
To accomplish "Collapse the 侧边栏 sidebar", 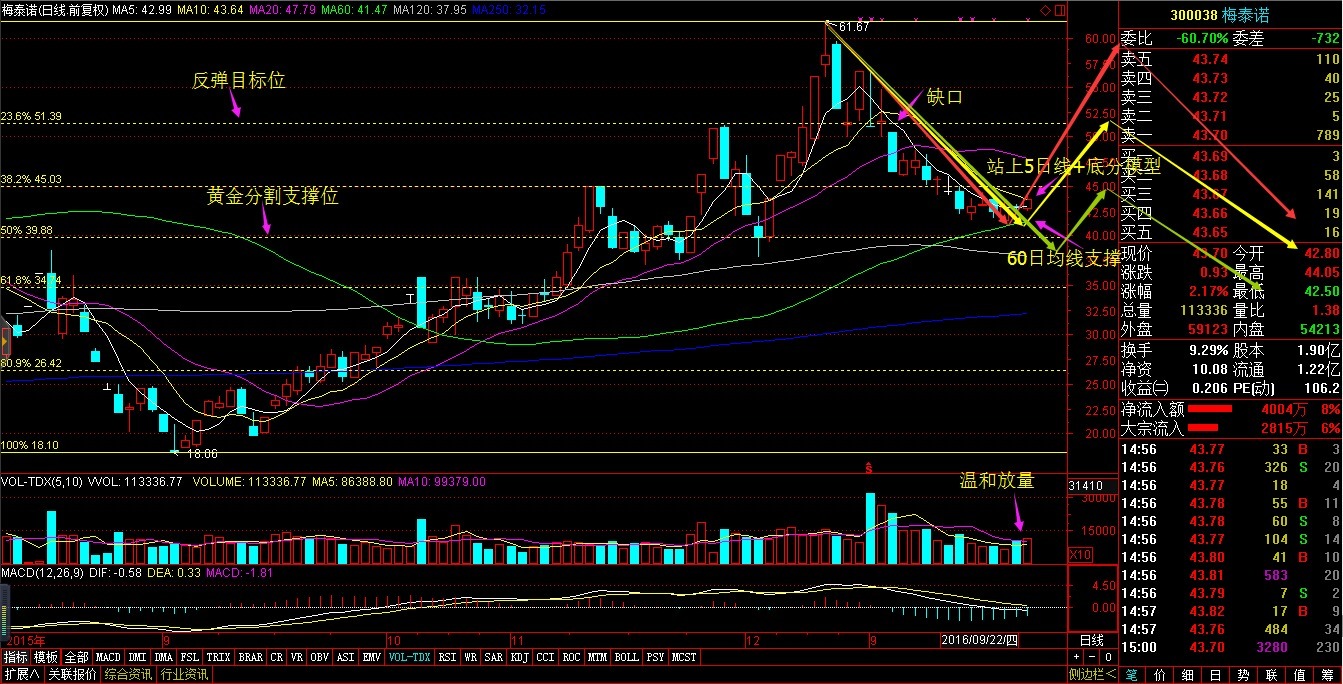I will click(1092, 675).
